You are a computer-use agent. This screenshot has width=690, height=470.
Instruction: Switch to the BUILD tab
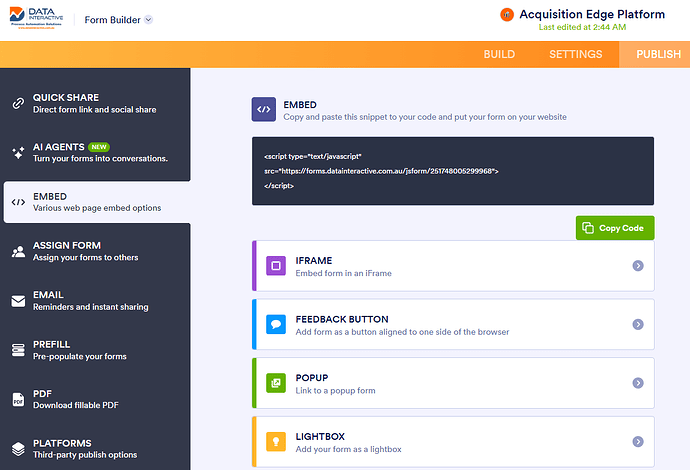pyautogui.click(x=499, y=54)
